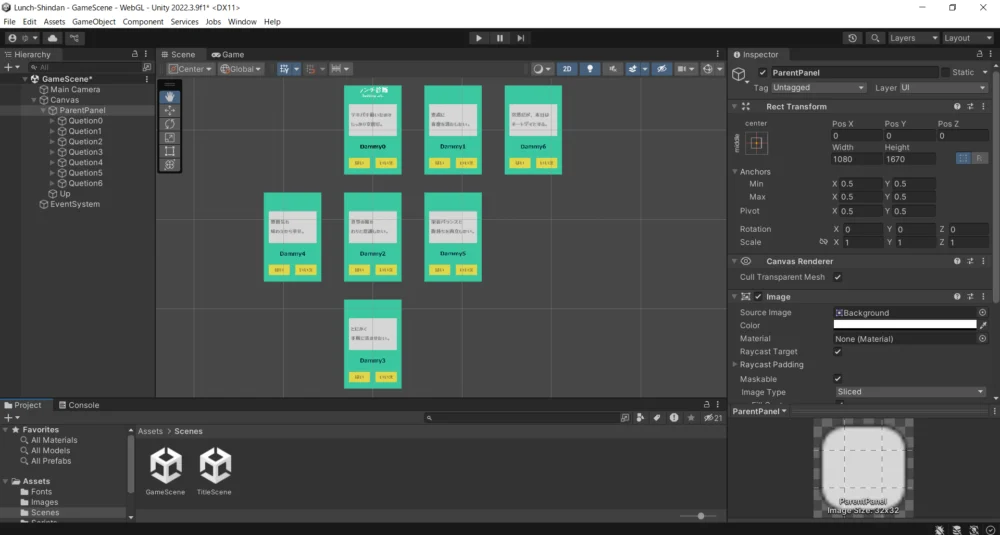Toggle the Scene grid visibility button
The image size is (1000, 535).
tap(284, 69)
